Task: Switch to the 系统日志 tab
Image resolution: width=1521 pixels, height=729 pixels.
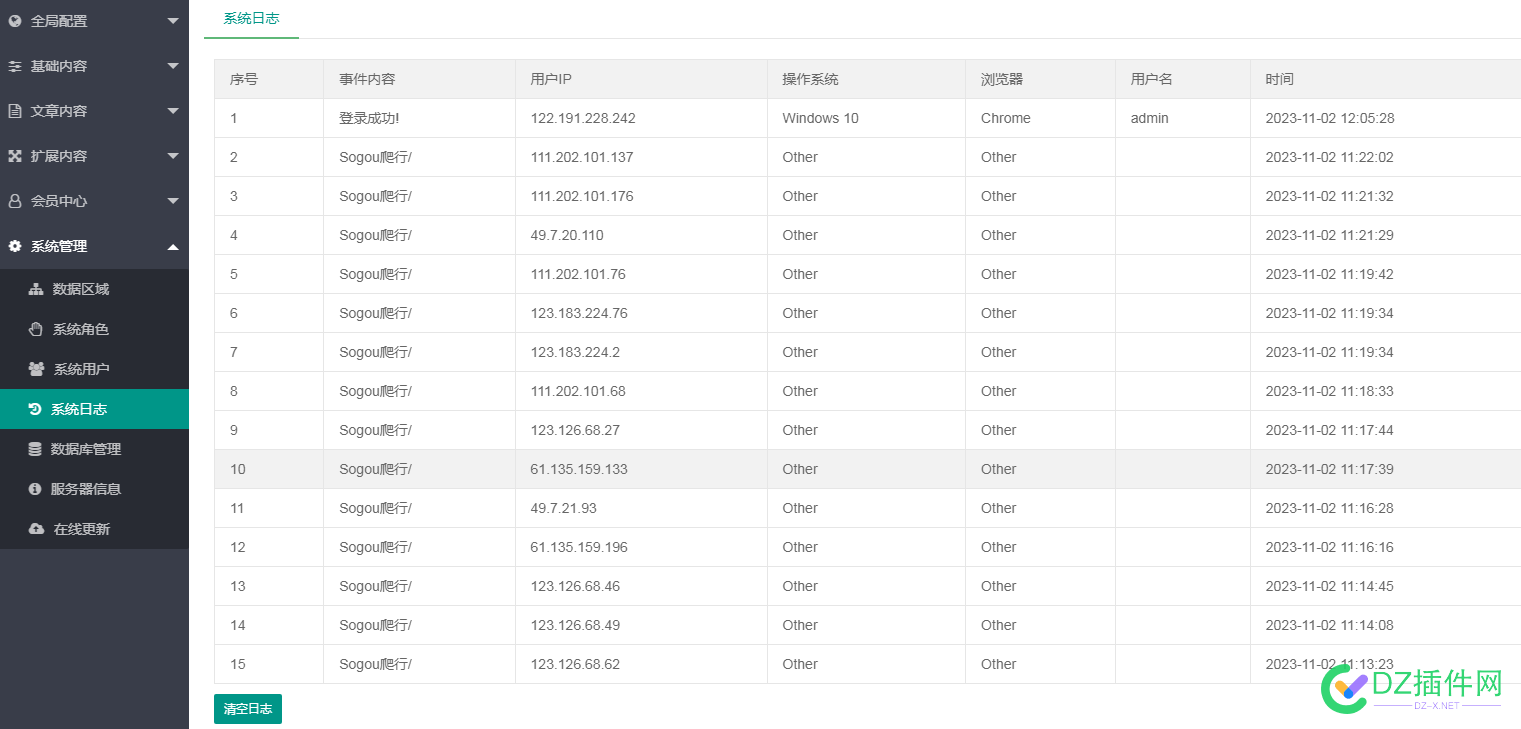Action: pos(251,18)
